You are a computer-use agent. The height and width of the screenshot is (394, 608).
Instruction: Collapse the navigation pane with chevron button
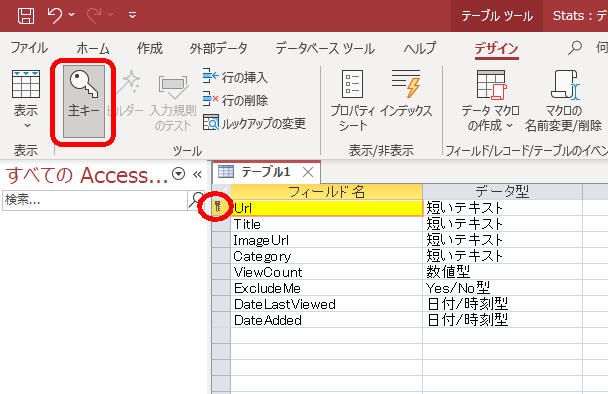click(197, 175)
